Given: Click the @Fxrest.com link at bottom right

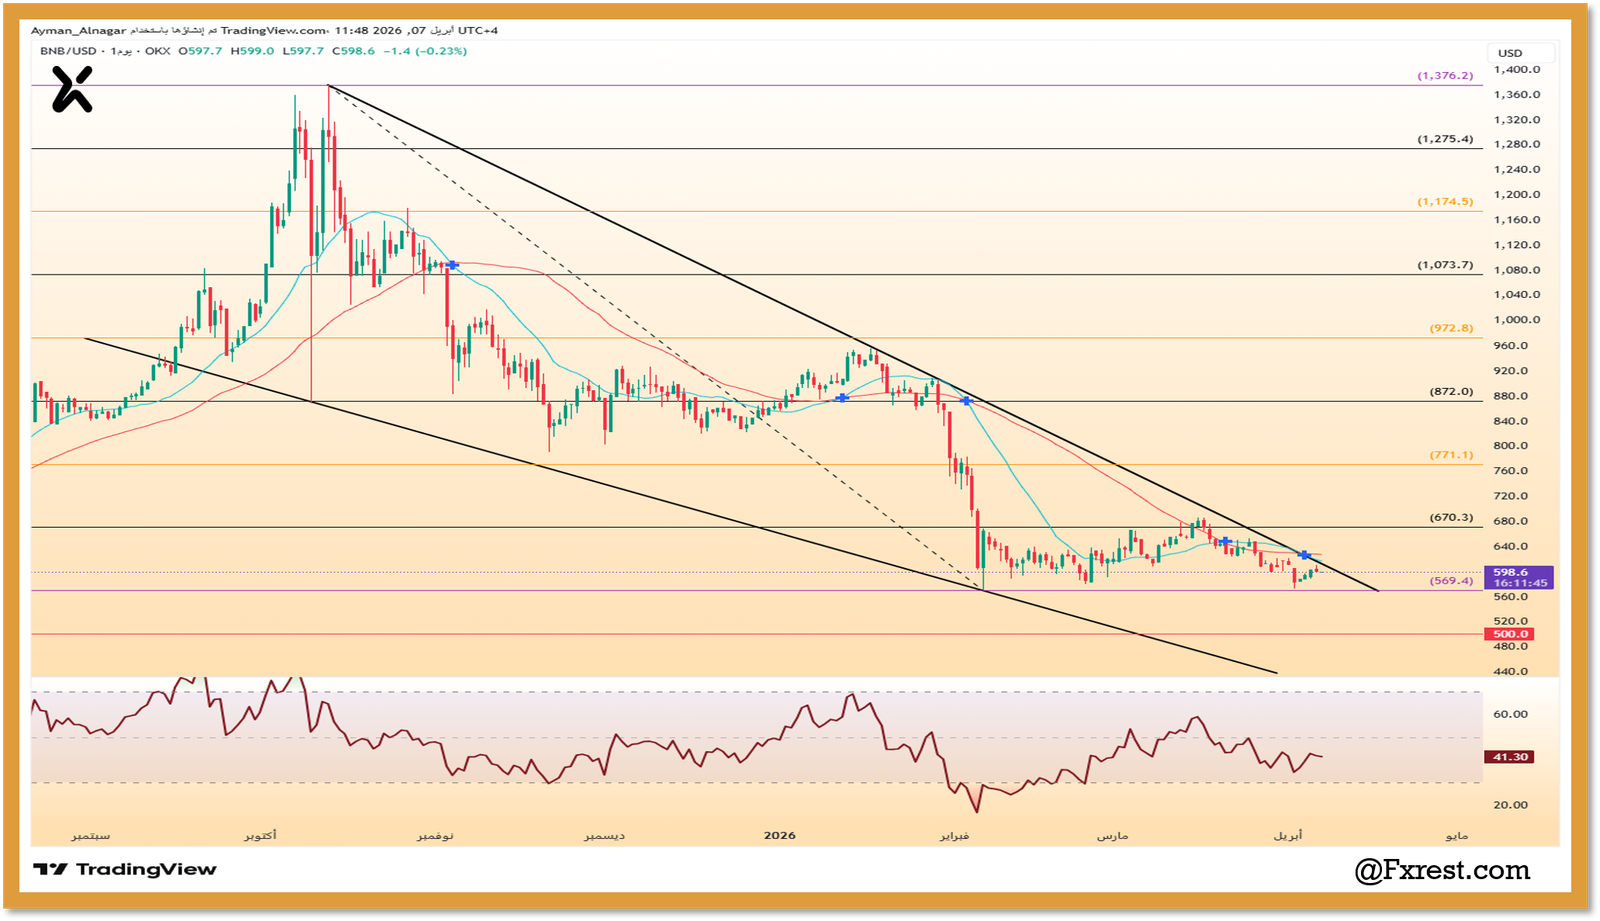Looking at the screenshot, I should tap(1441, 870).
